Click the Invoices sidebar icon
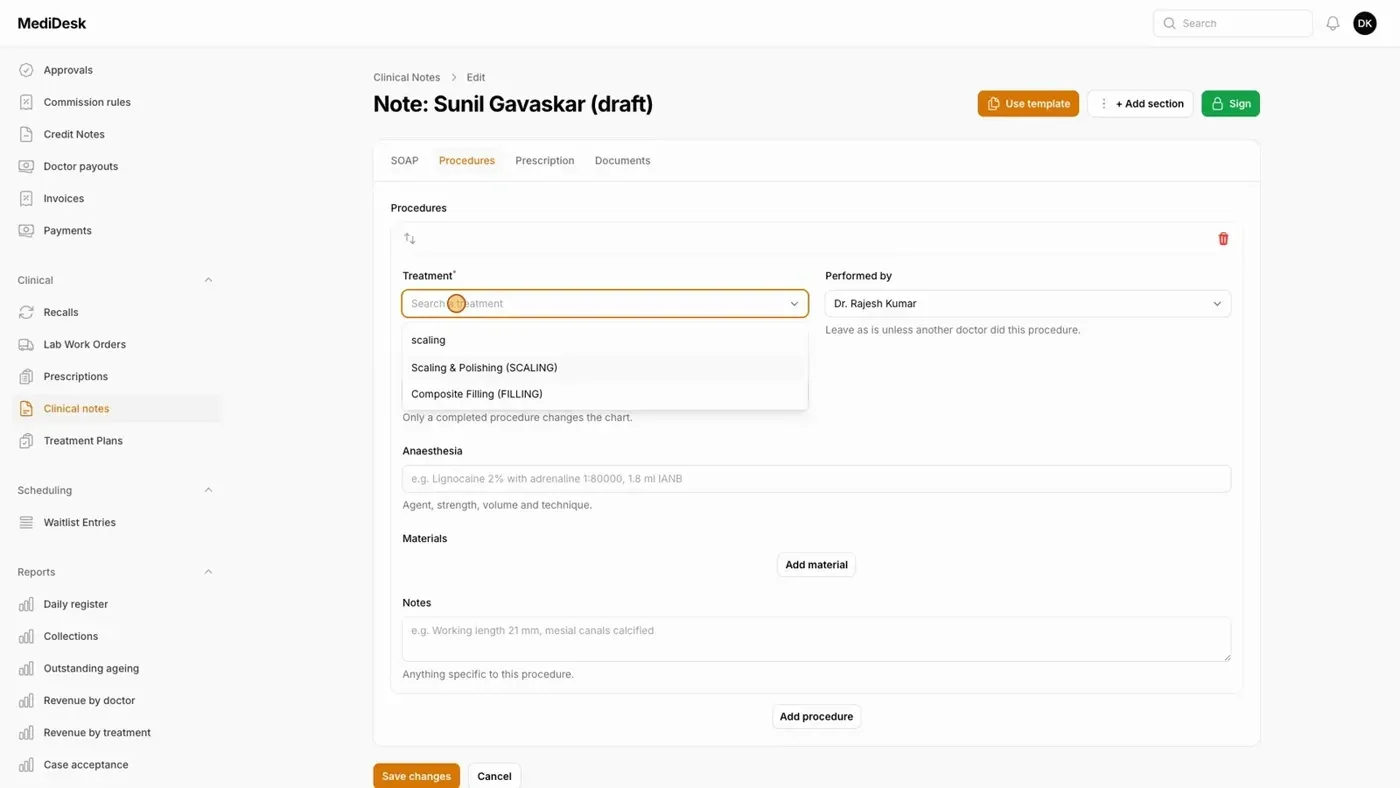Image resolution: width=1400 pixels, height=788 pixels. (26, 198)
